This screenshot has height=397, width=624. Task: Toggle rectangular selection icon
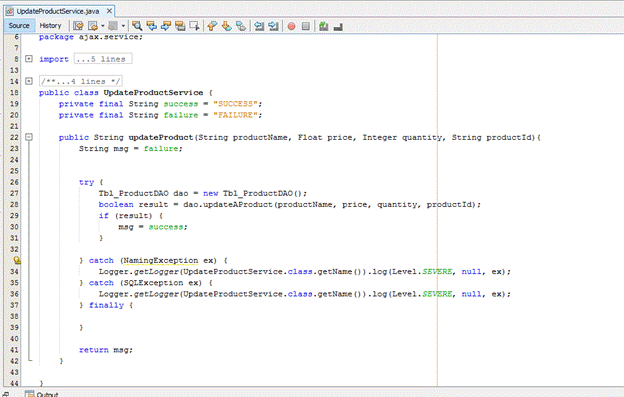[x=194, y=26]
